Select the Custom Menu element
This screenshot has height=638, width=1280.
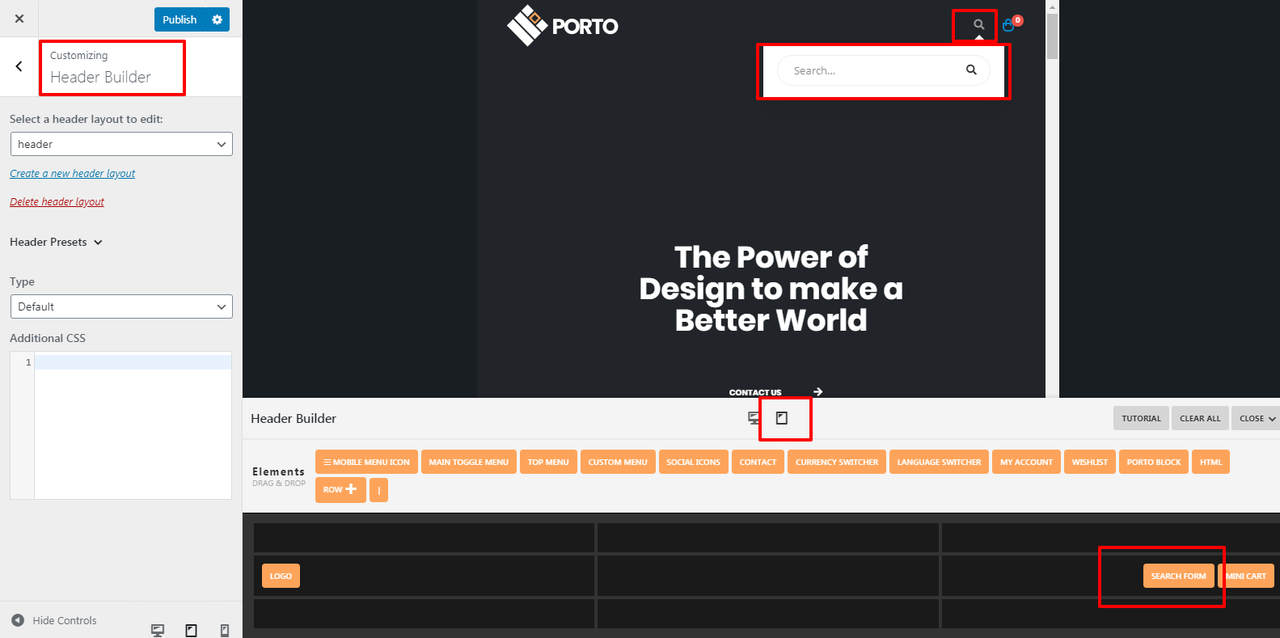(618, 462)
